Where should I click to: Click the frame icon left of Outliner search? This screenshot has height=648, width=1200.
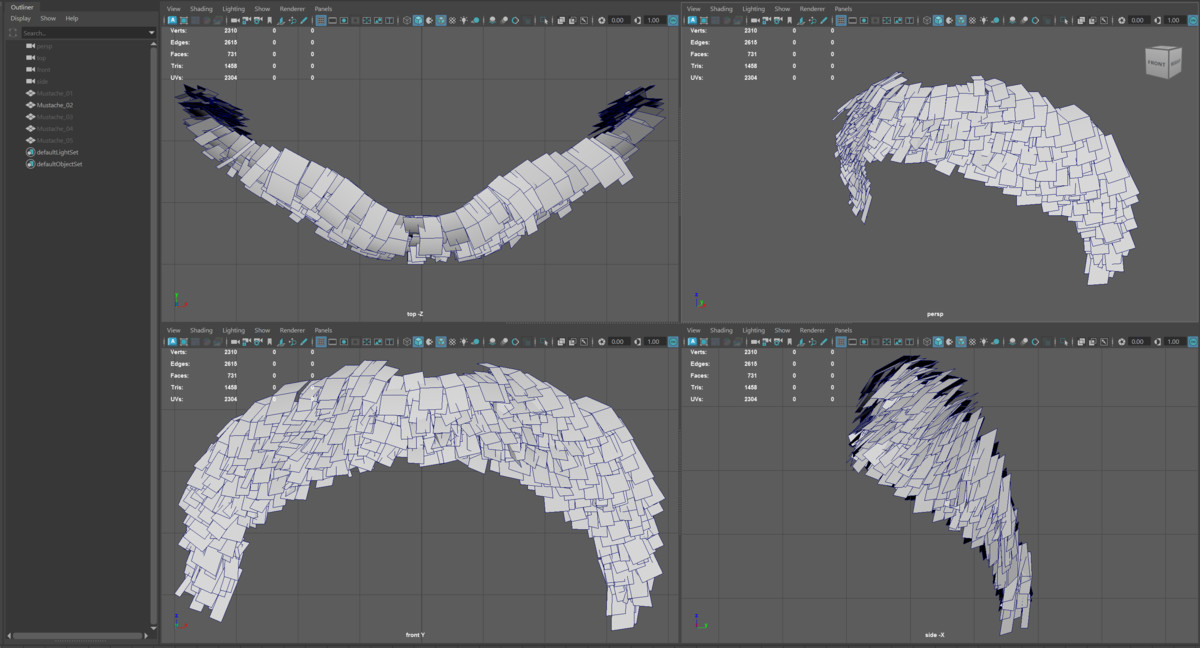tap(12, 33)
